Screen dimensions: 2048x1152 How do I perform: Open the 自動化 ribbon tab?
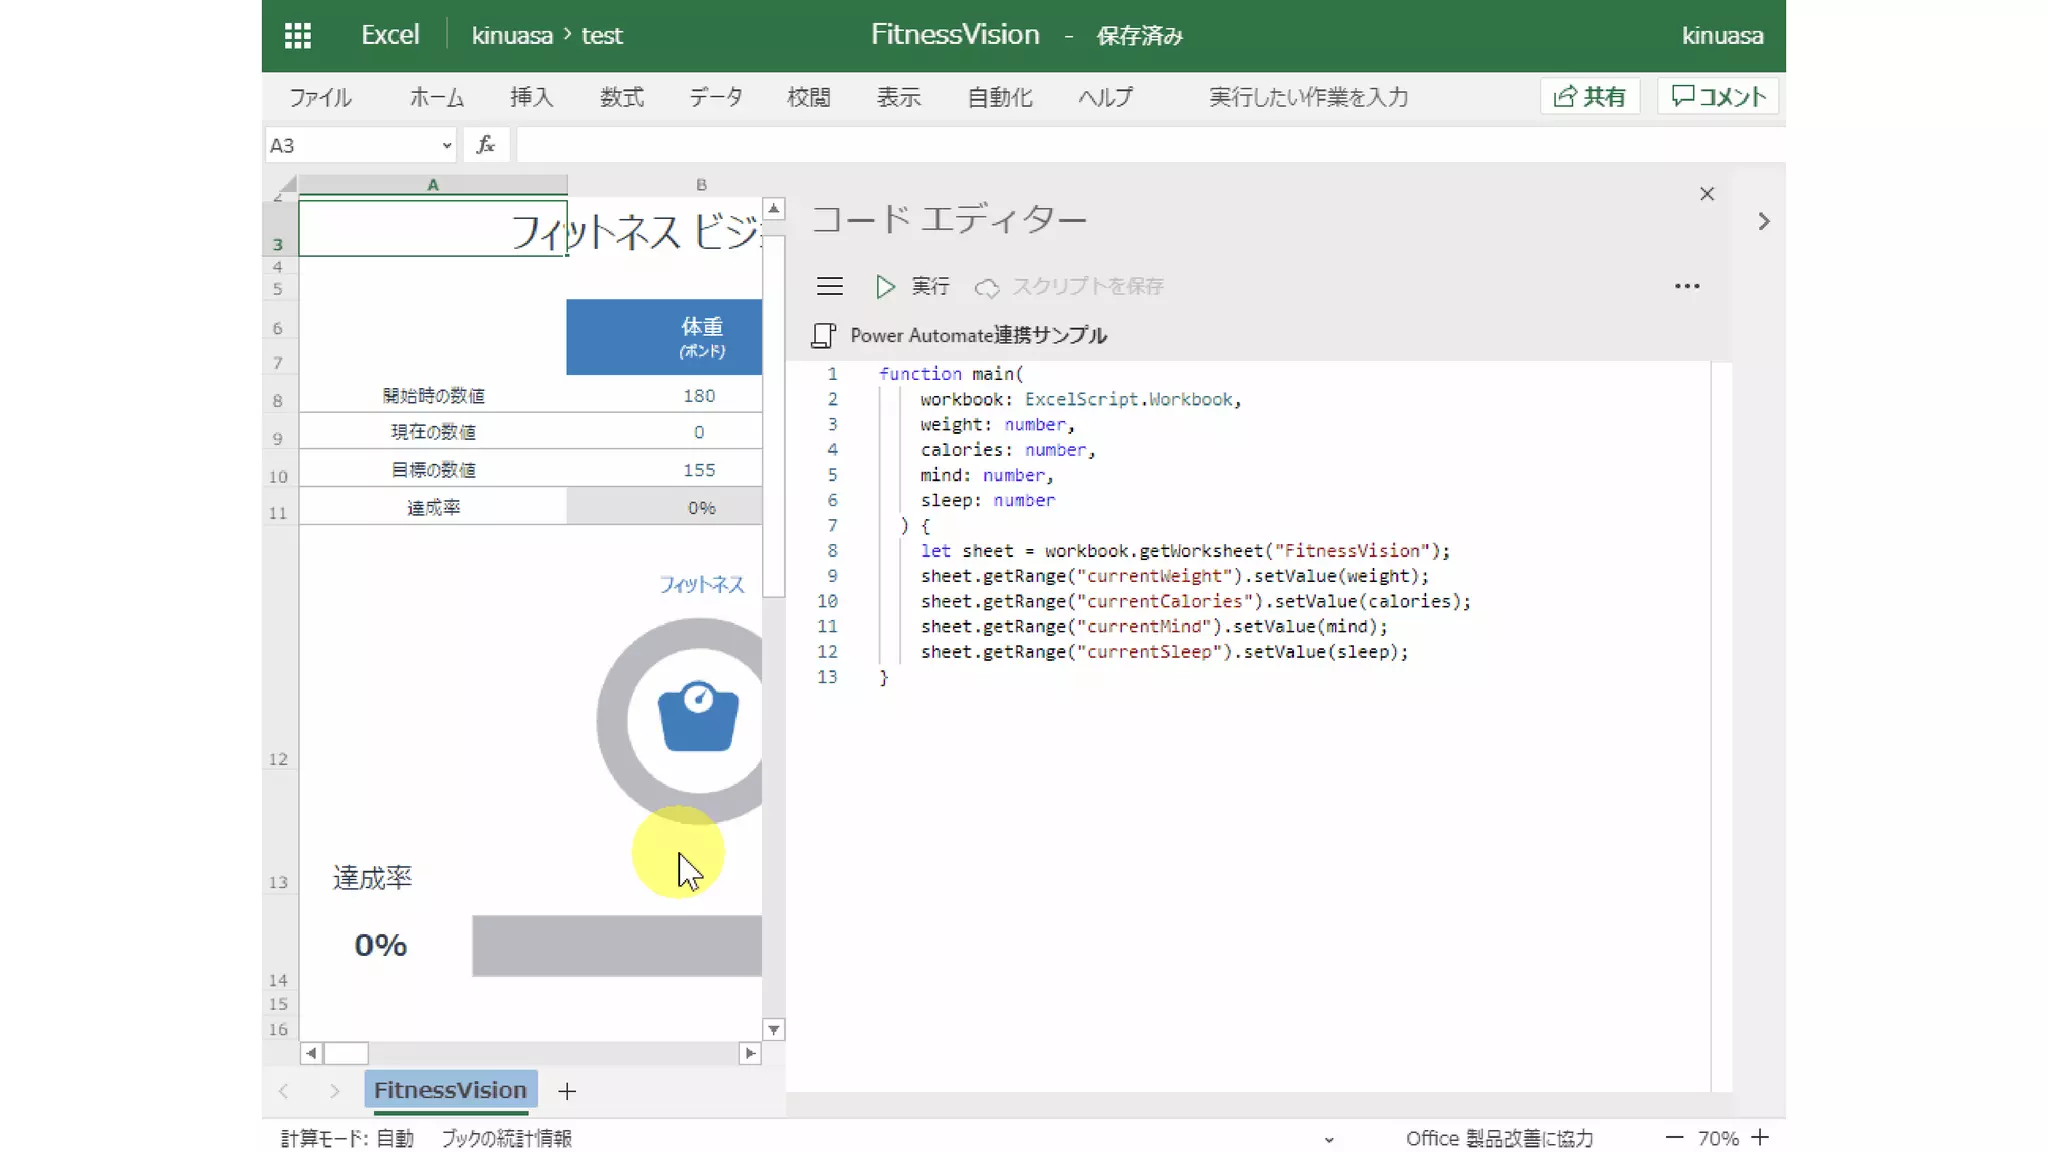[x=999, y=97]
